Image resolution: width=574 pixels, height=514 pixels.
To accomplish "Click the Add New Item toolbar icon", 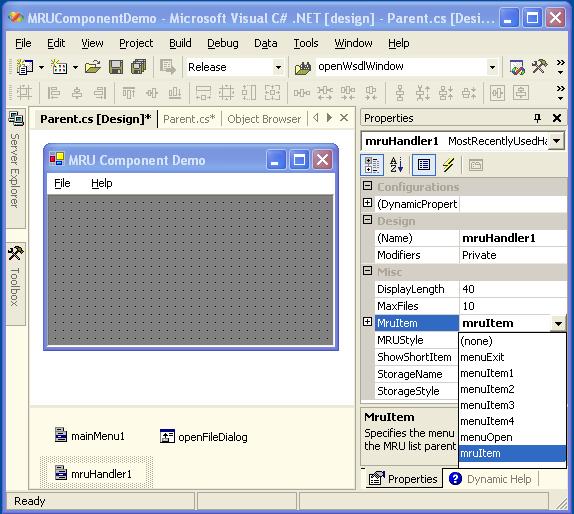I will (59, 67).
